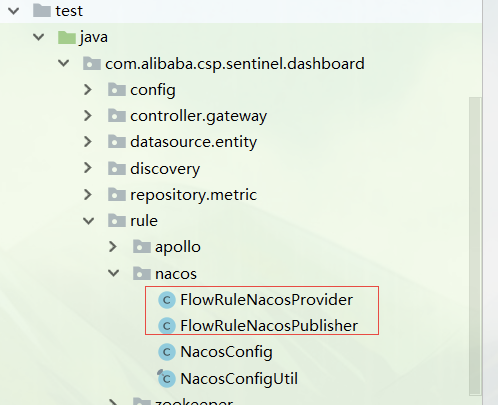Select the FlowRuleNacosPublisher file
498x405 pixels.
tap(269, 326)
